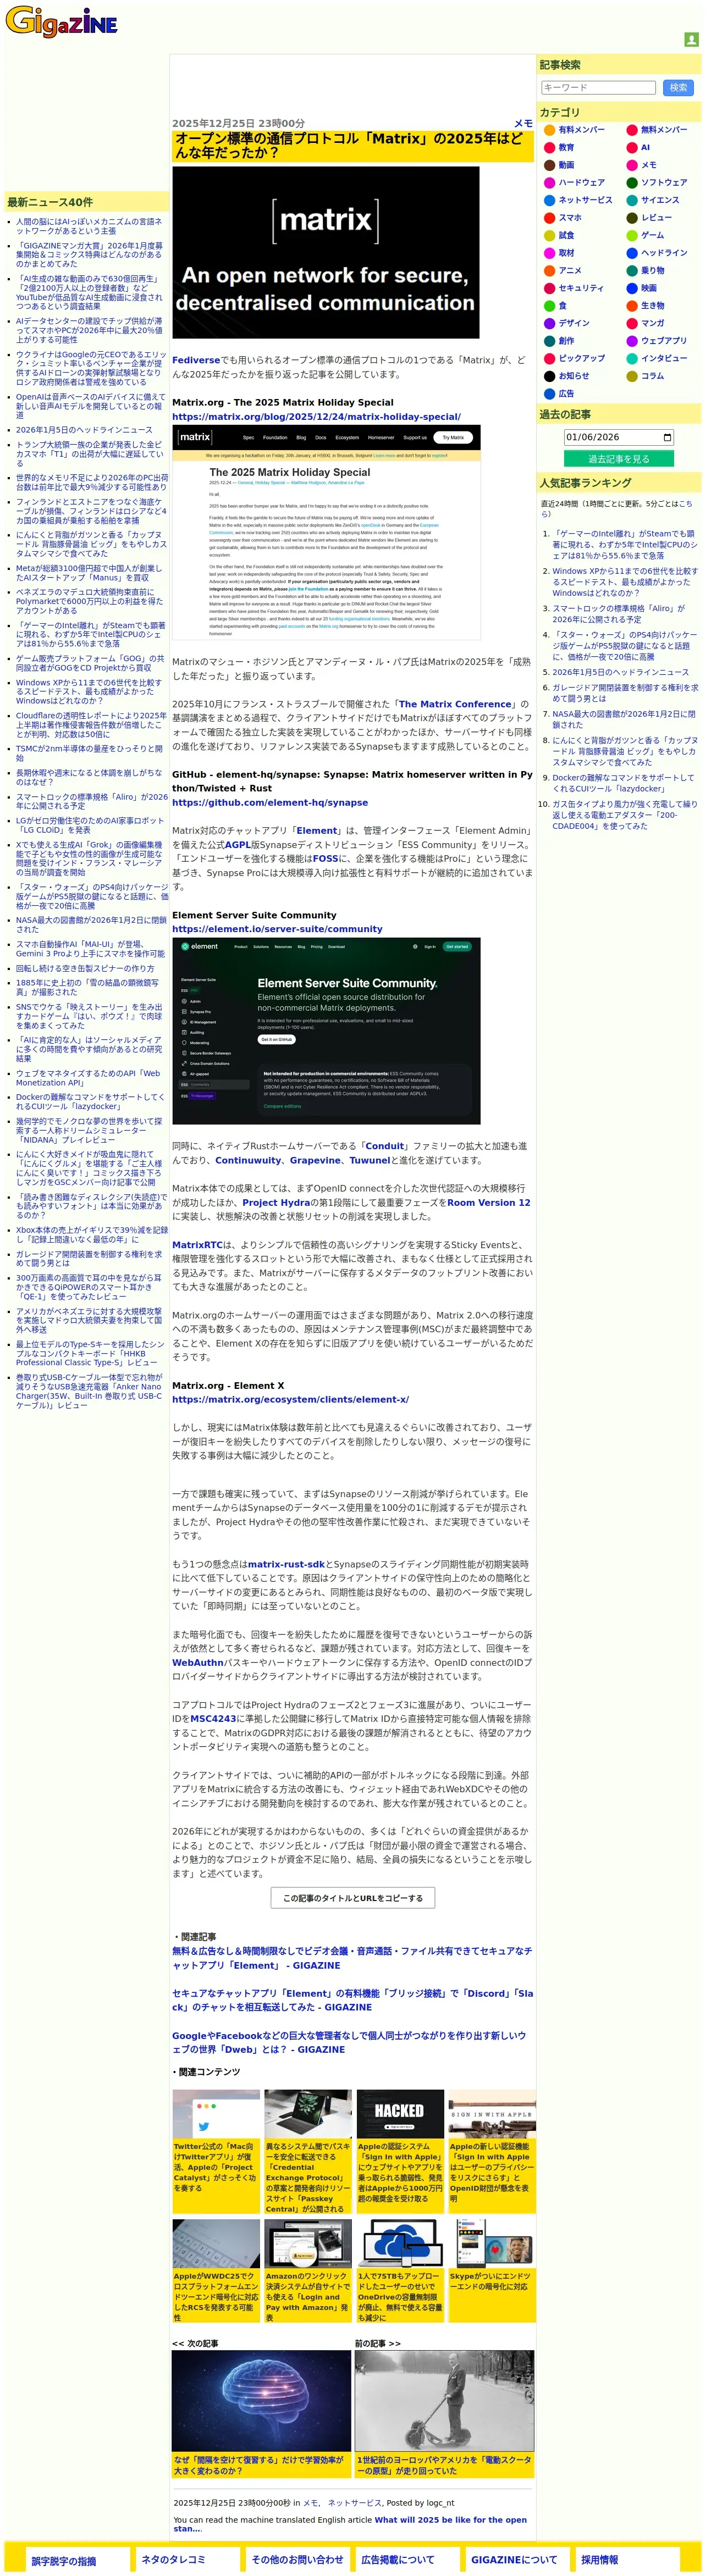Open the アニメ category
This screenshot has height=2576, width=706.
pyautogui.click(x=570, y=271)
